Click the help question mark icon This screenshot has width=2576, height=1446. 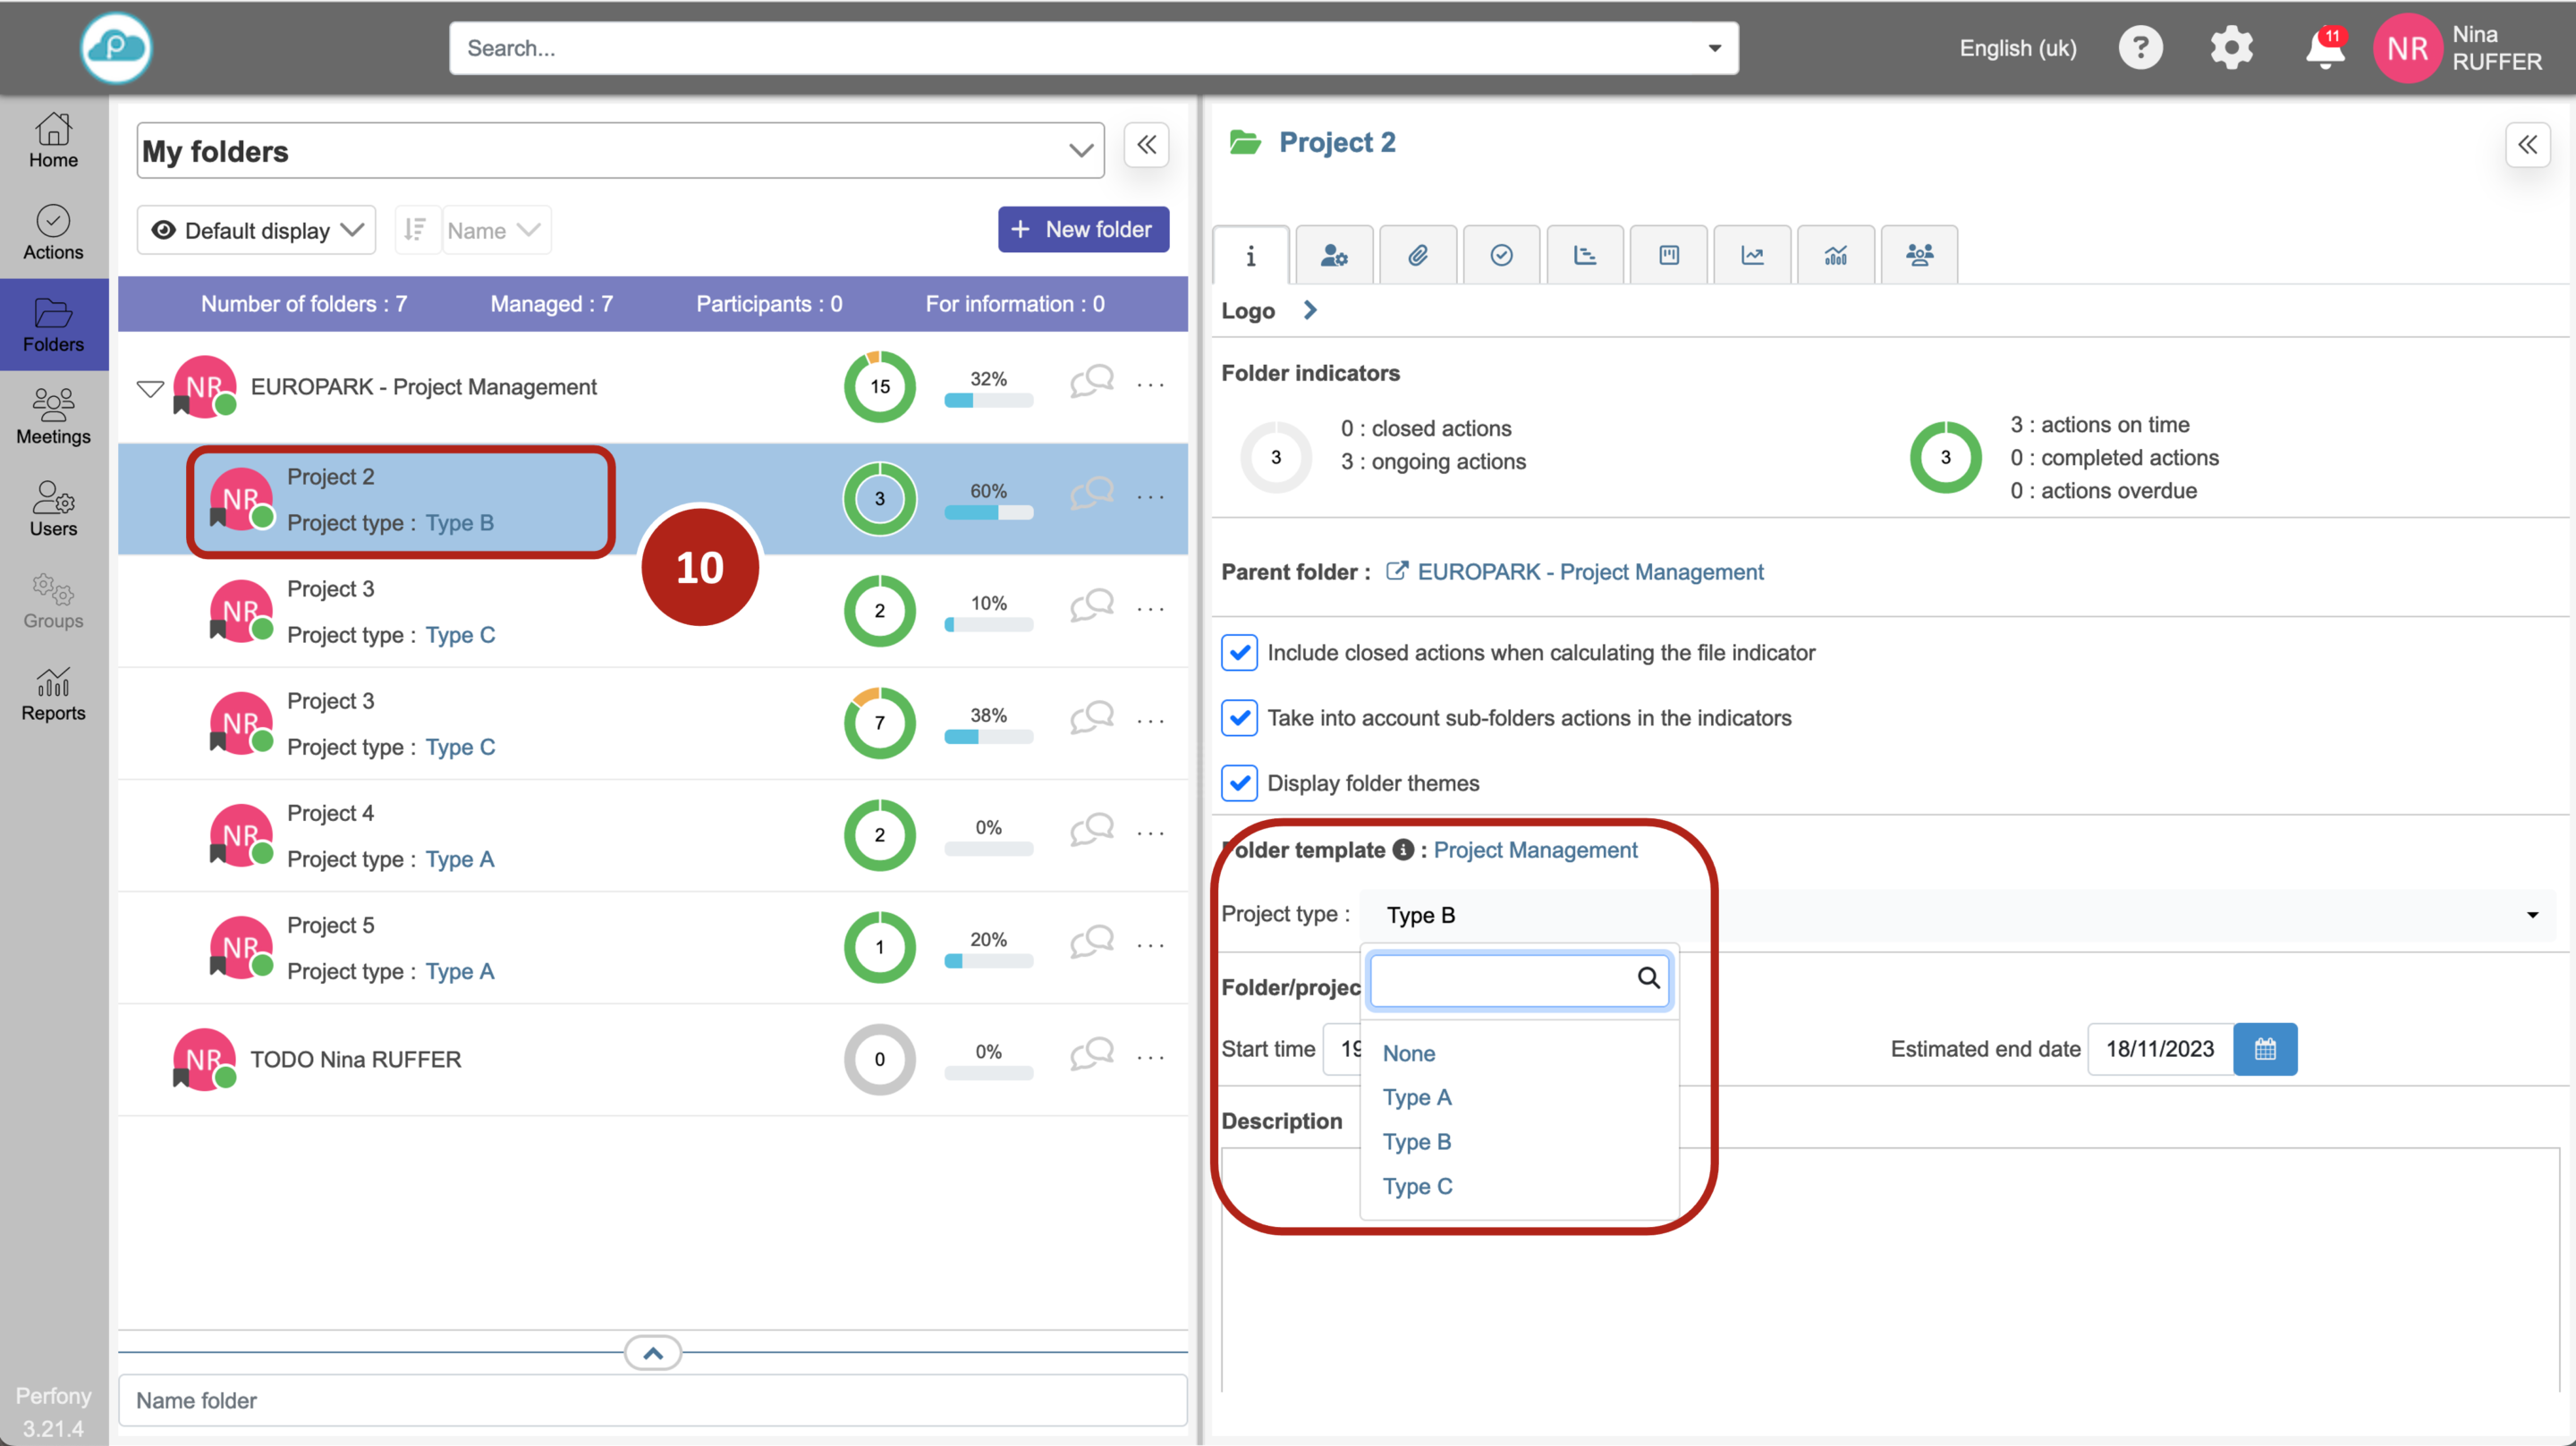click(2140, 48)
